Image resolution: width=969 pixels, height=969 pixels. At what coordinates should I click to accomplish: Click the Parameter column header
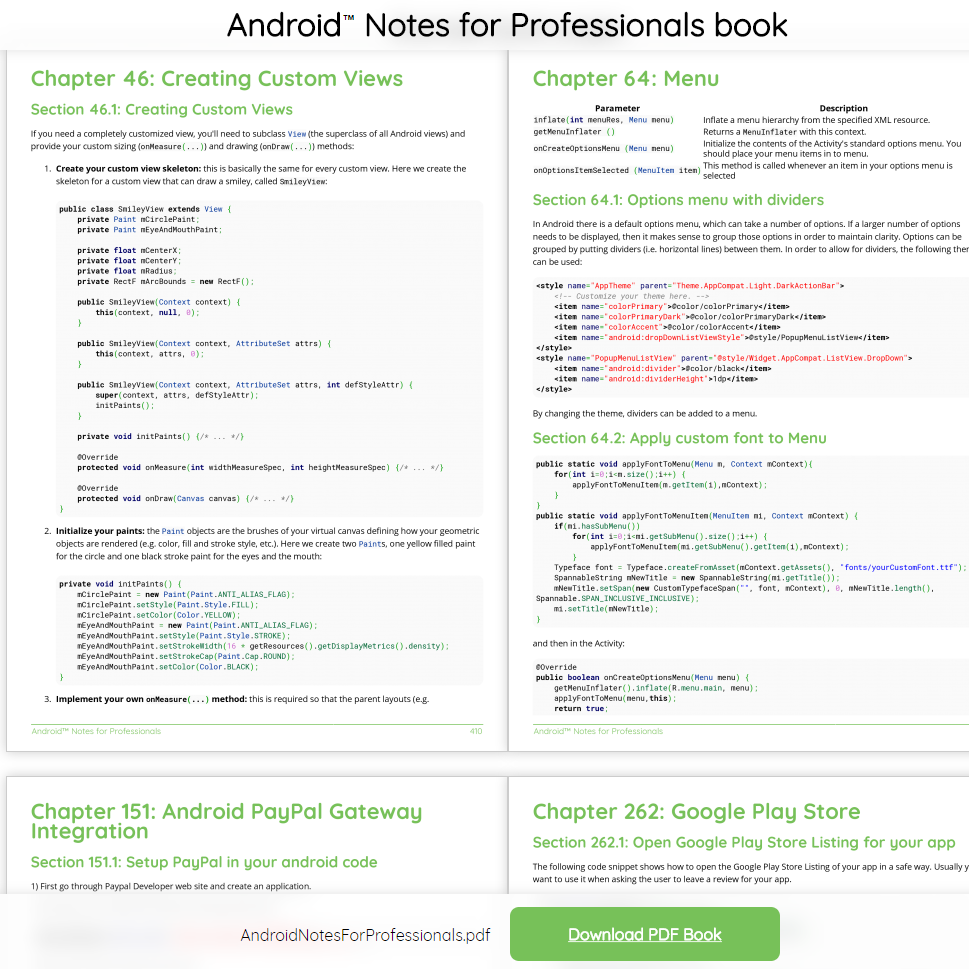click(617, 108)
